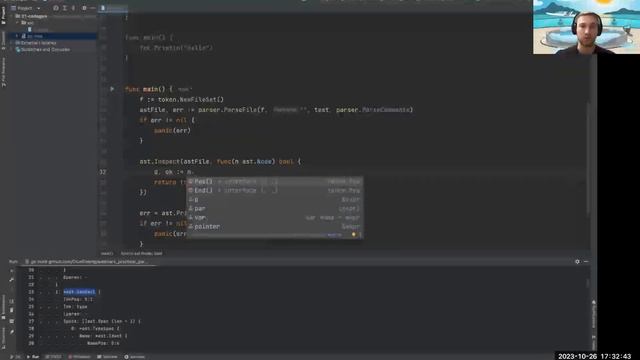Select the file inside ast folder
The width and height of the screenshot is (640, 360).
point(38,29)
